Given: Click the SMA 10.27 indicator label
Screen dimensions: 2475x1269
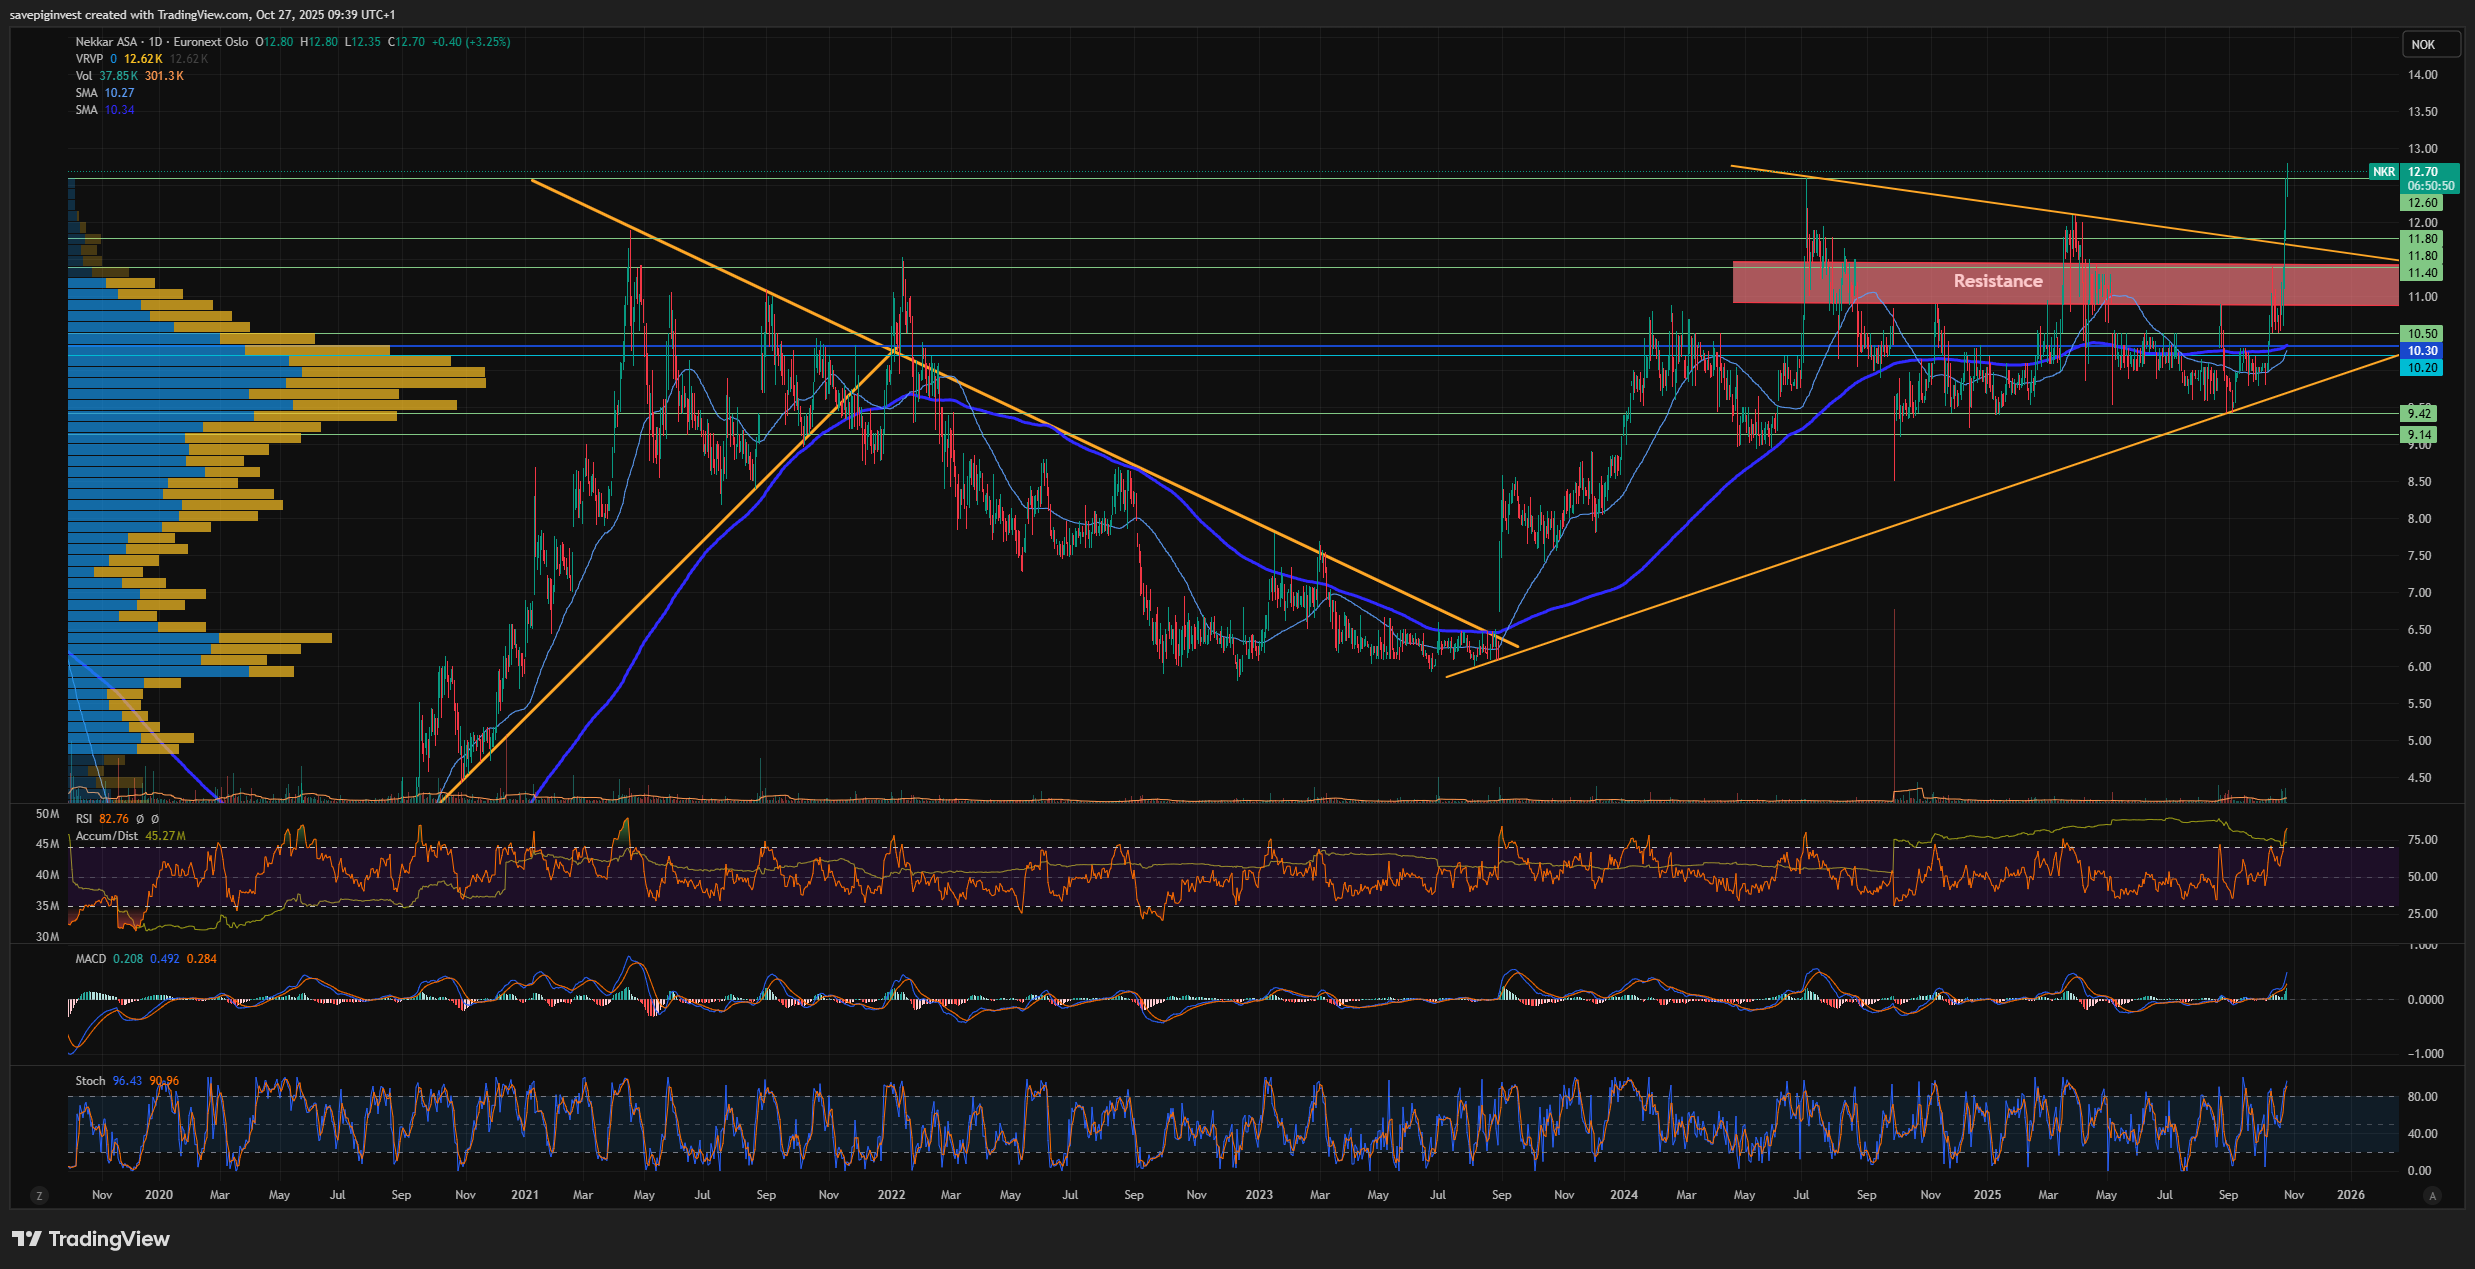Looking at the screenshot, I should point(87,93).
